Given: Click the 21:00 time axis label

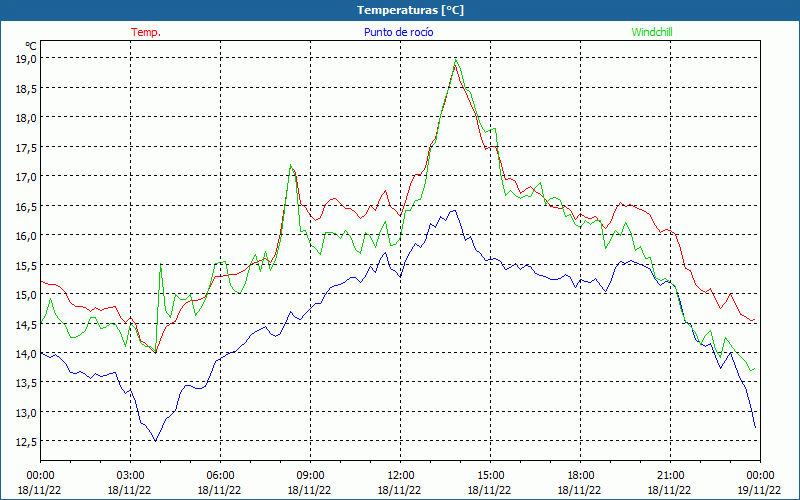Looking at the screenshot, I should [670, 476].
